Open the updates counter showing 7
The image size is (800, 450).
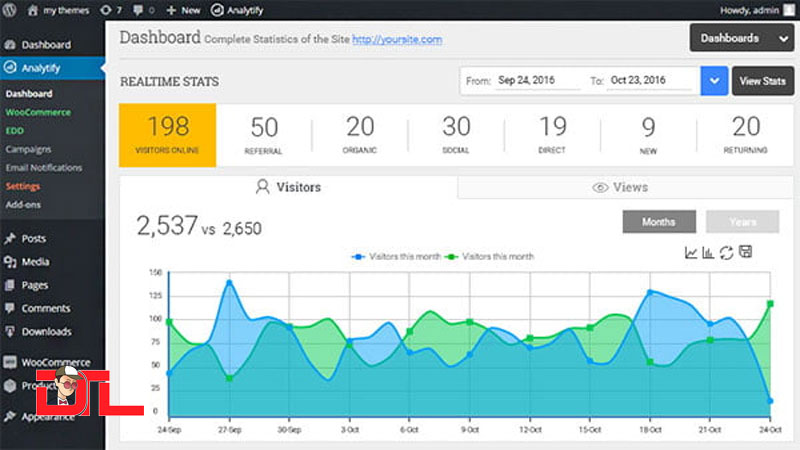coord(111,10)
